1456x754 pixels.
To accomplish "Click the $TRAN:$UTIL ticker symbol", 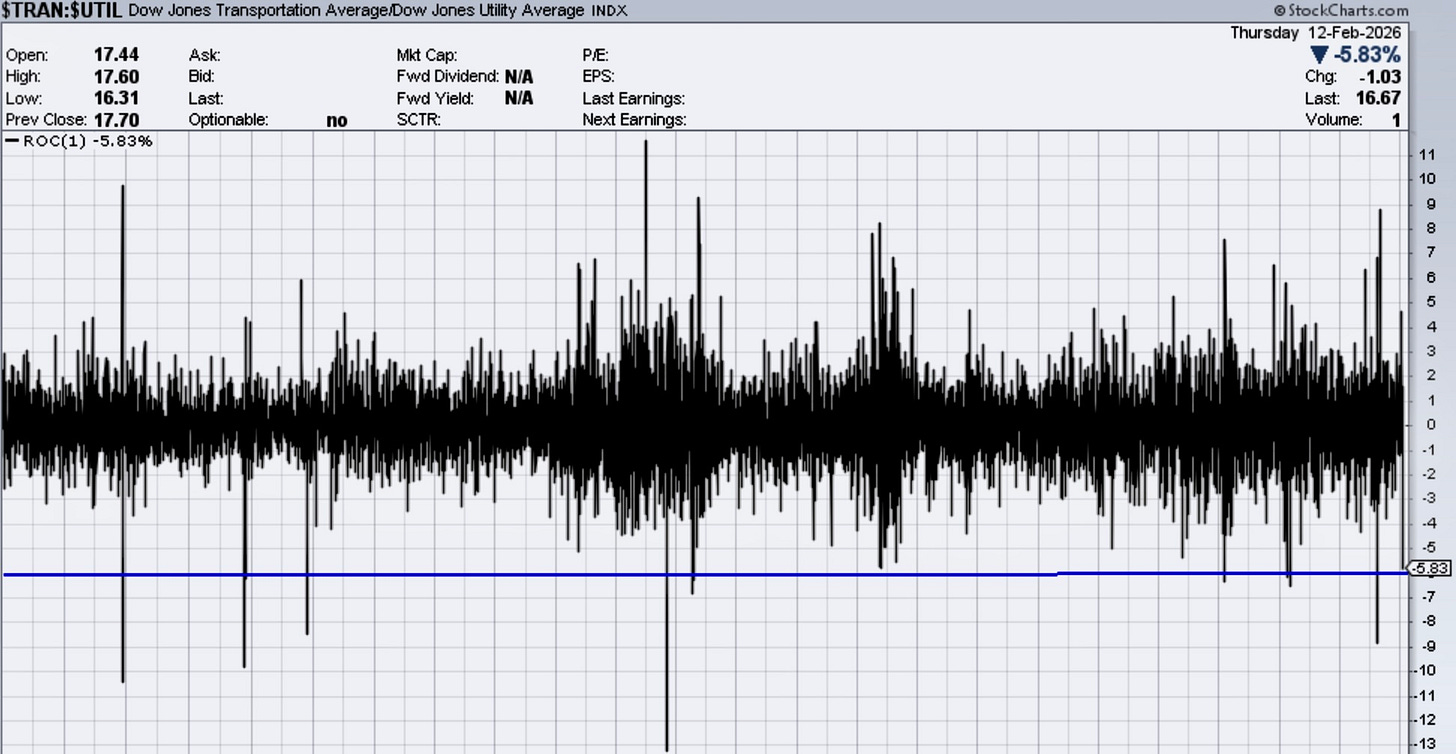I will (63, 11).
